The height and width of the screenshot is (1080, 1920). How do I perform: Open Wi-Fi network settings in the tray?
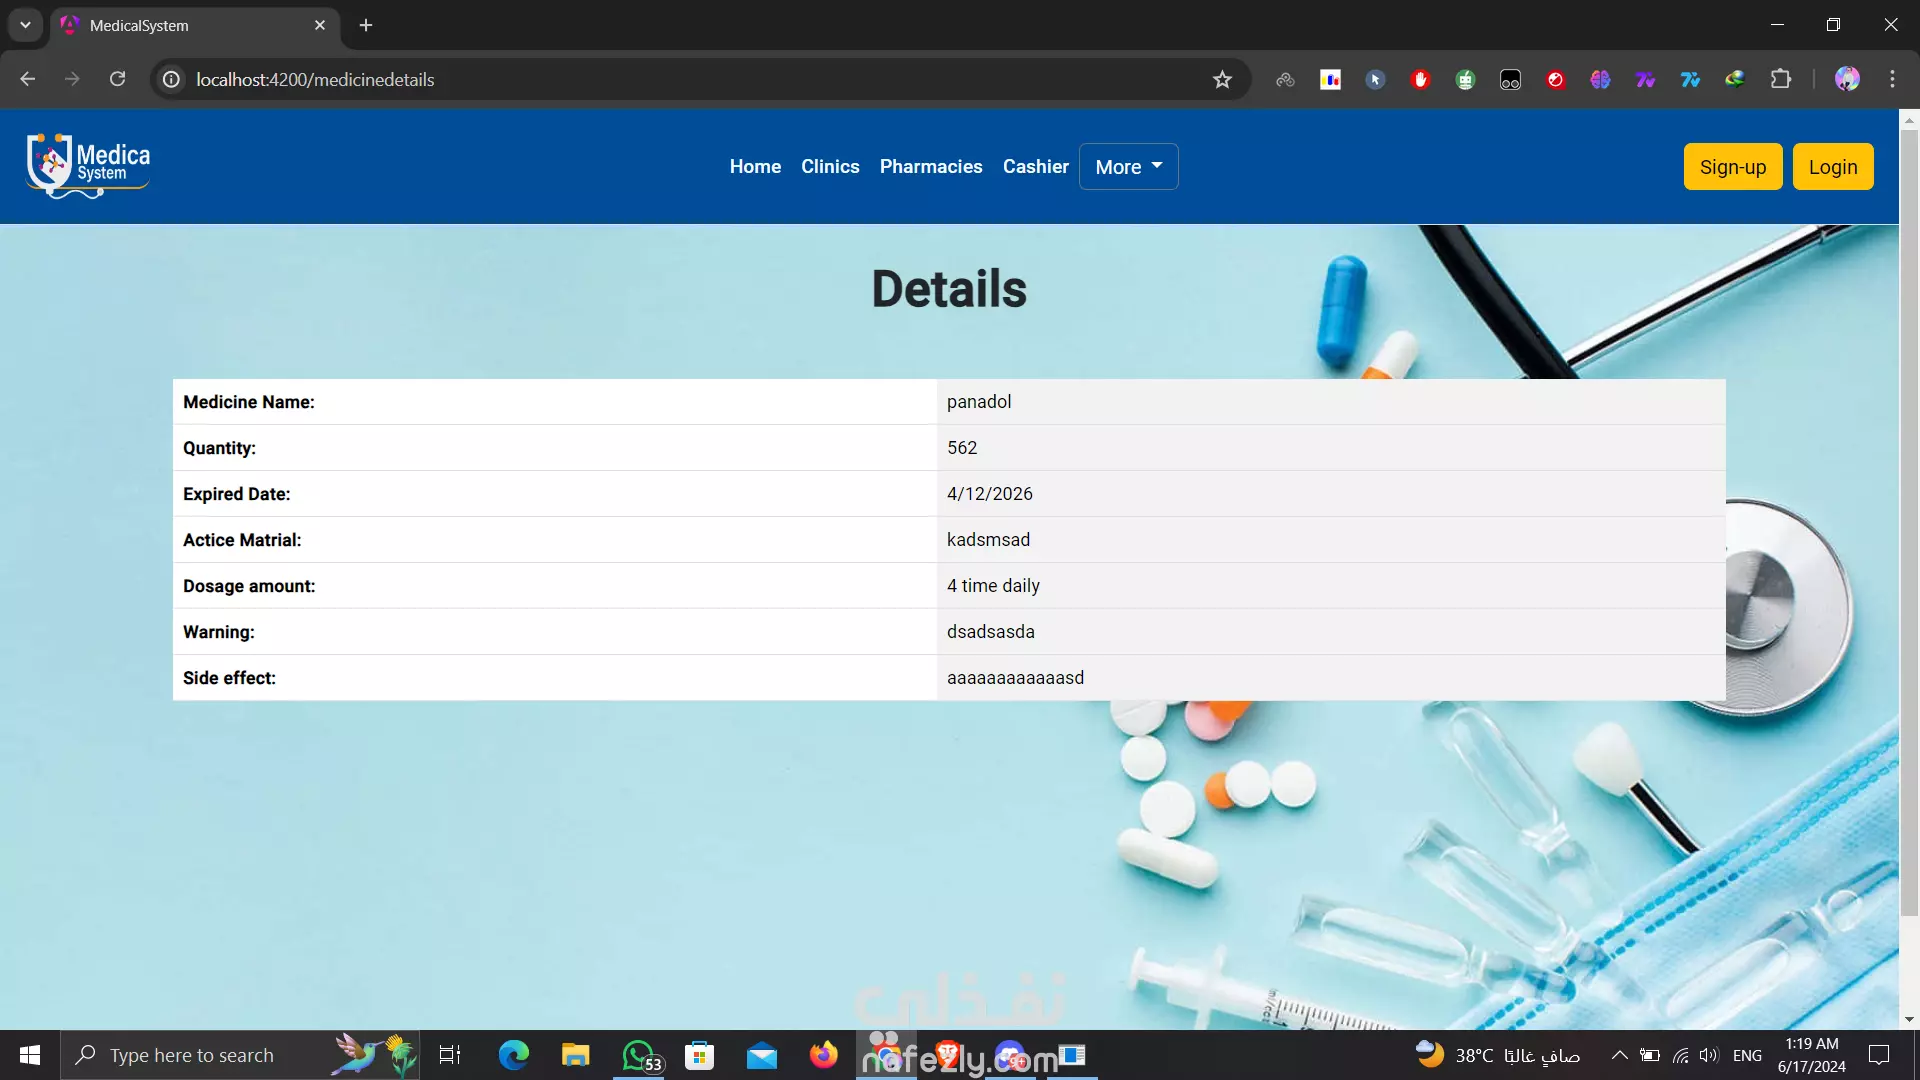[x=1680, y=1055]
